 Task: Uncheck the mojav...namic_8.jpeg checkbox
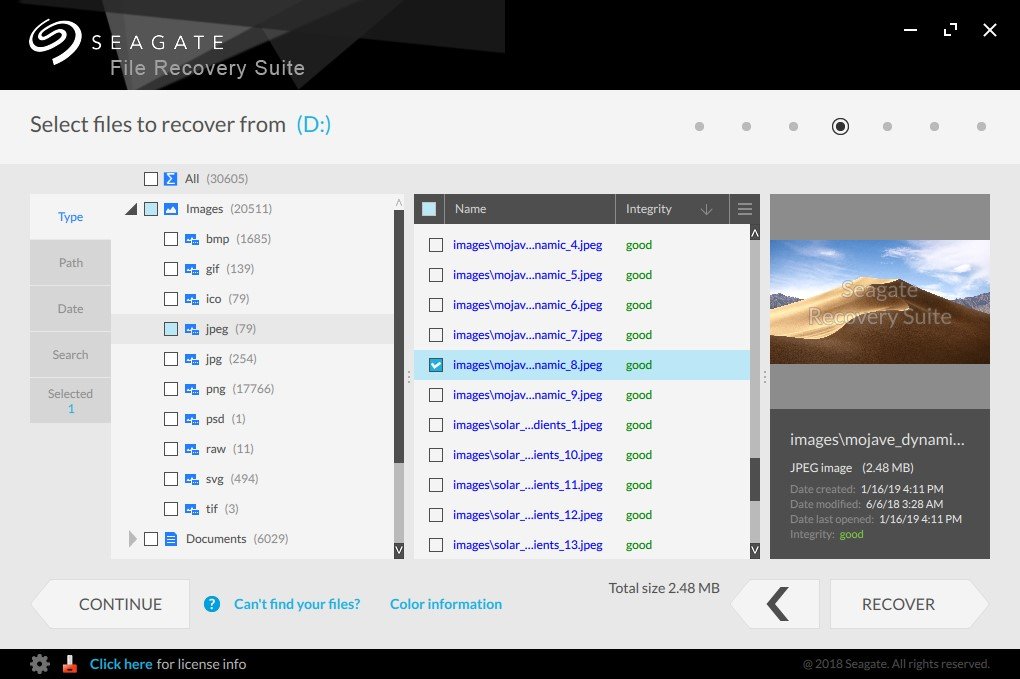point(436,365)
